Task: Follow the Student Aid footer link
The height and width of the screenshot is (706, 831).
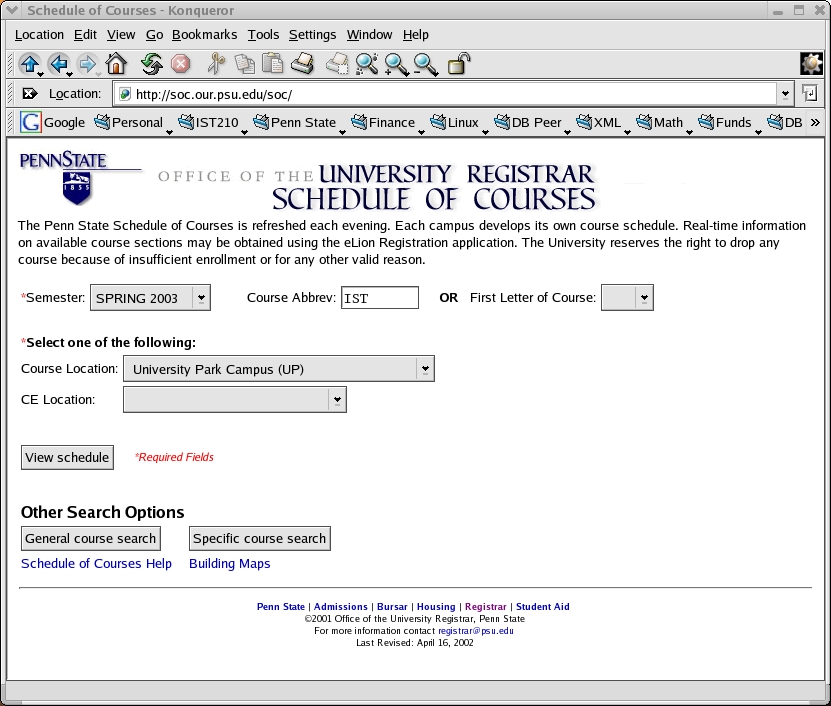Action: 543,606
